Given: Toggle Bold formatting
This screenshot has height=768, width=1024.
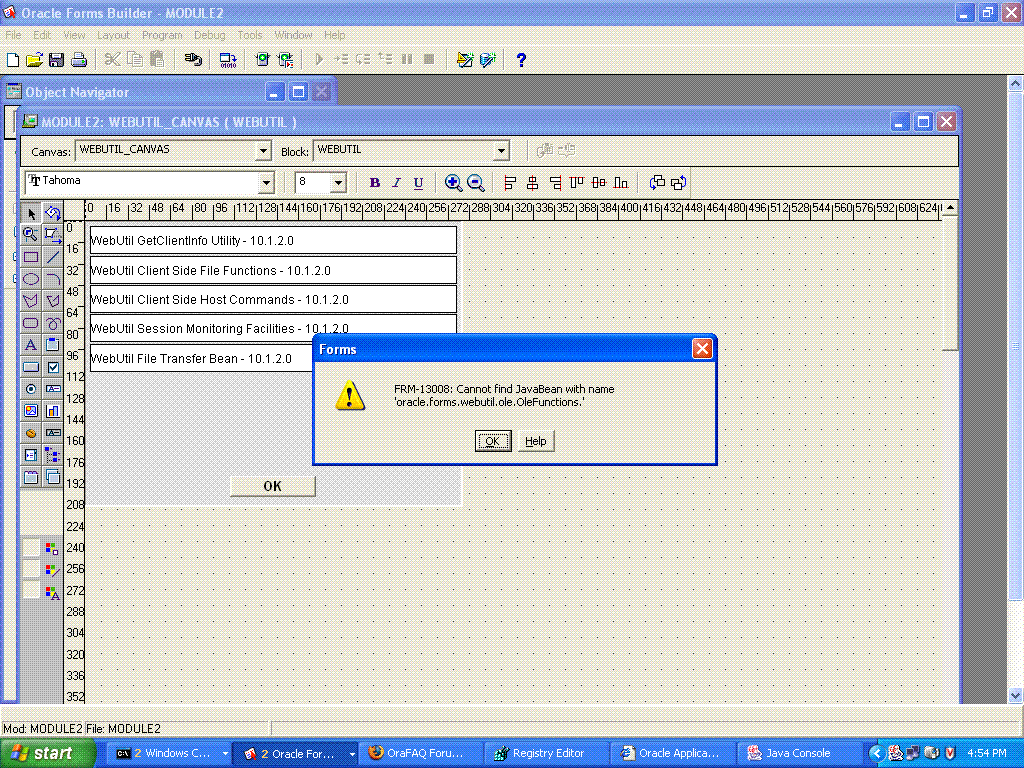Looking at the screenshot, I should click(x=374, y=183).
